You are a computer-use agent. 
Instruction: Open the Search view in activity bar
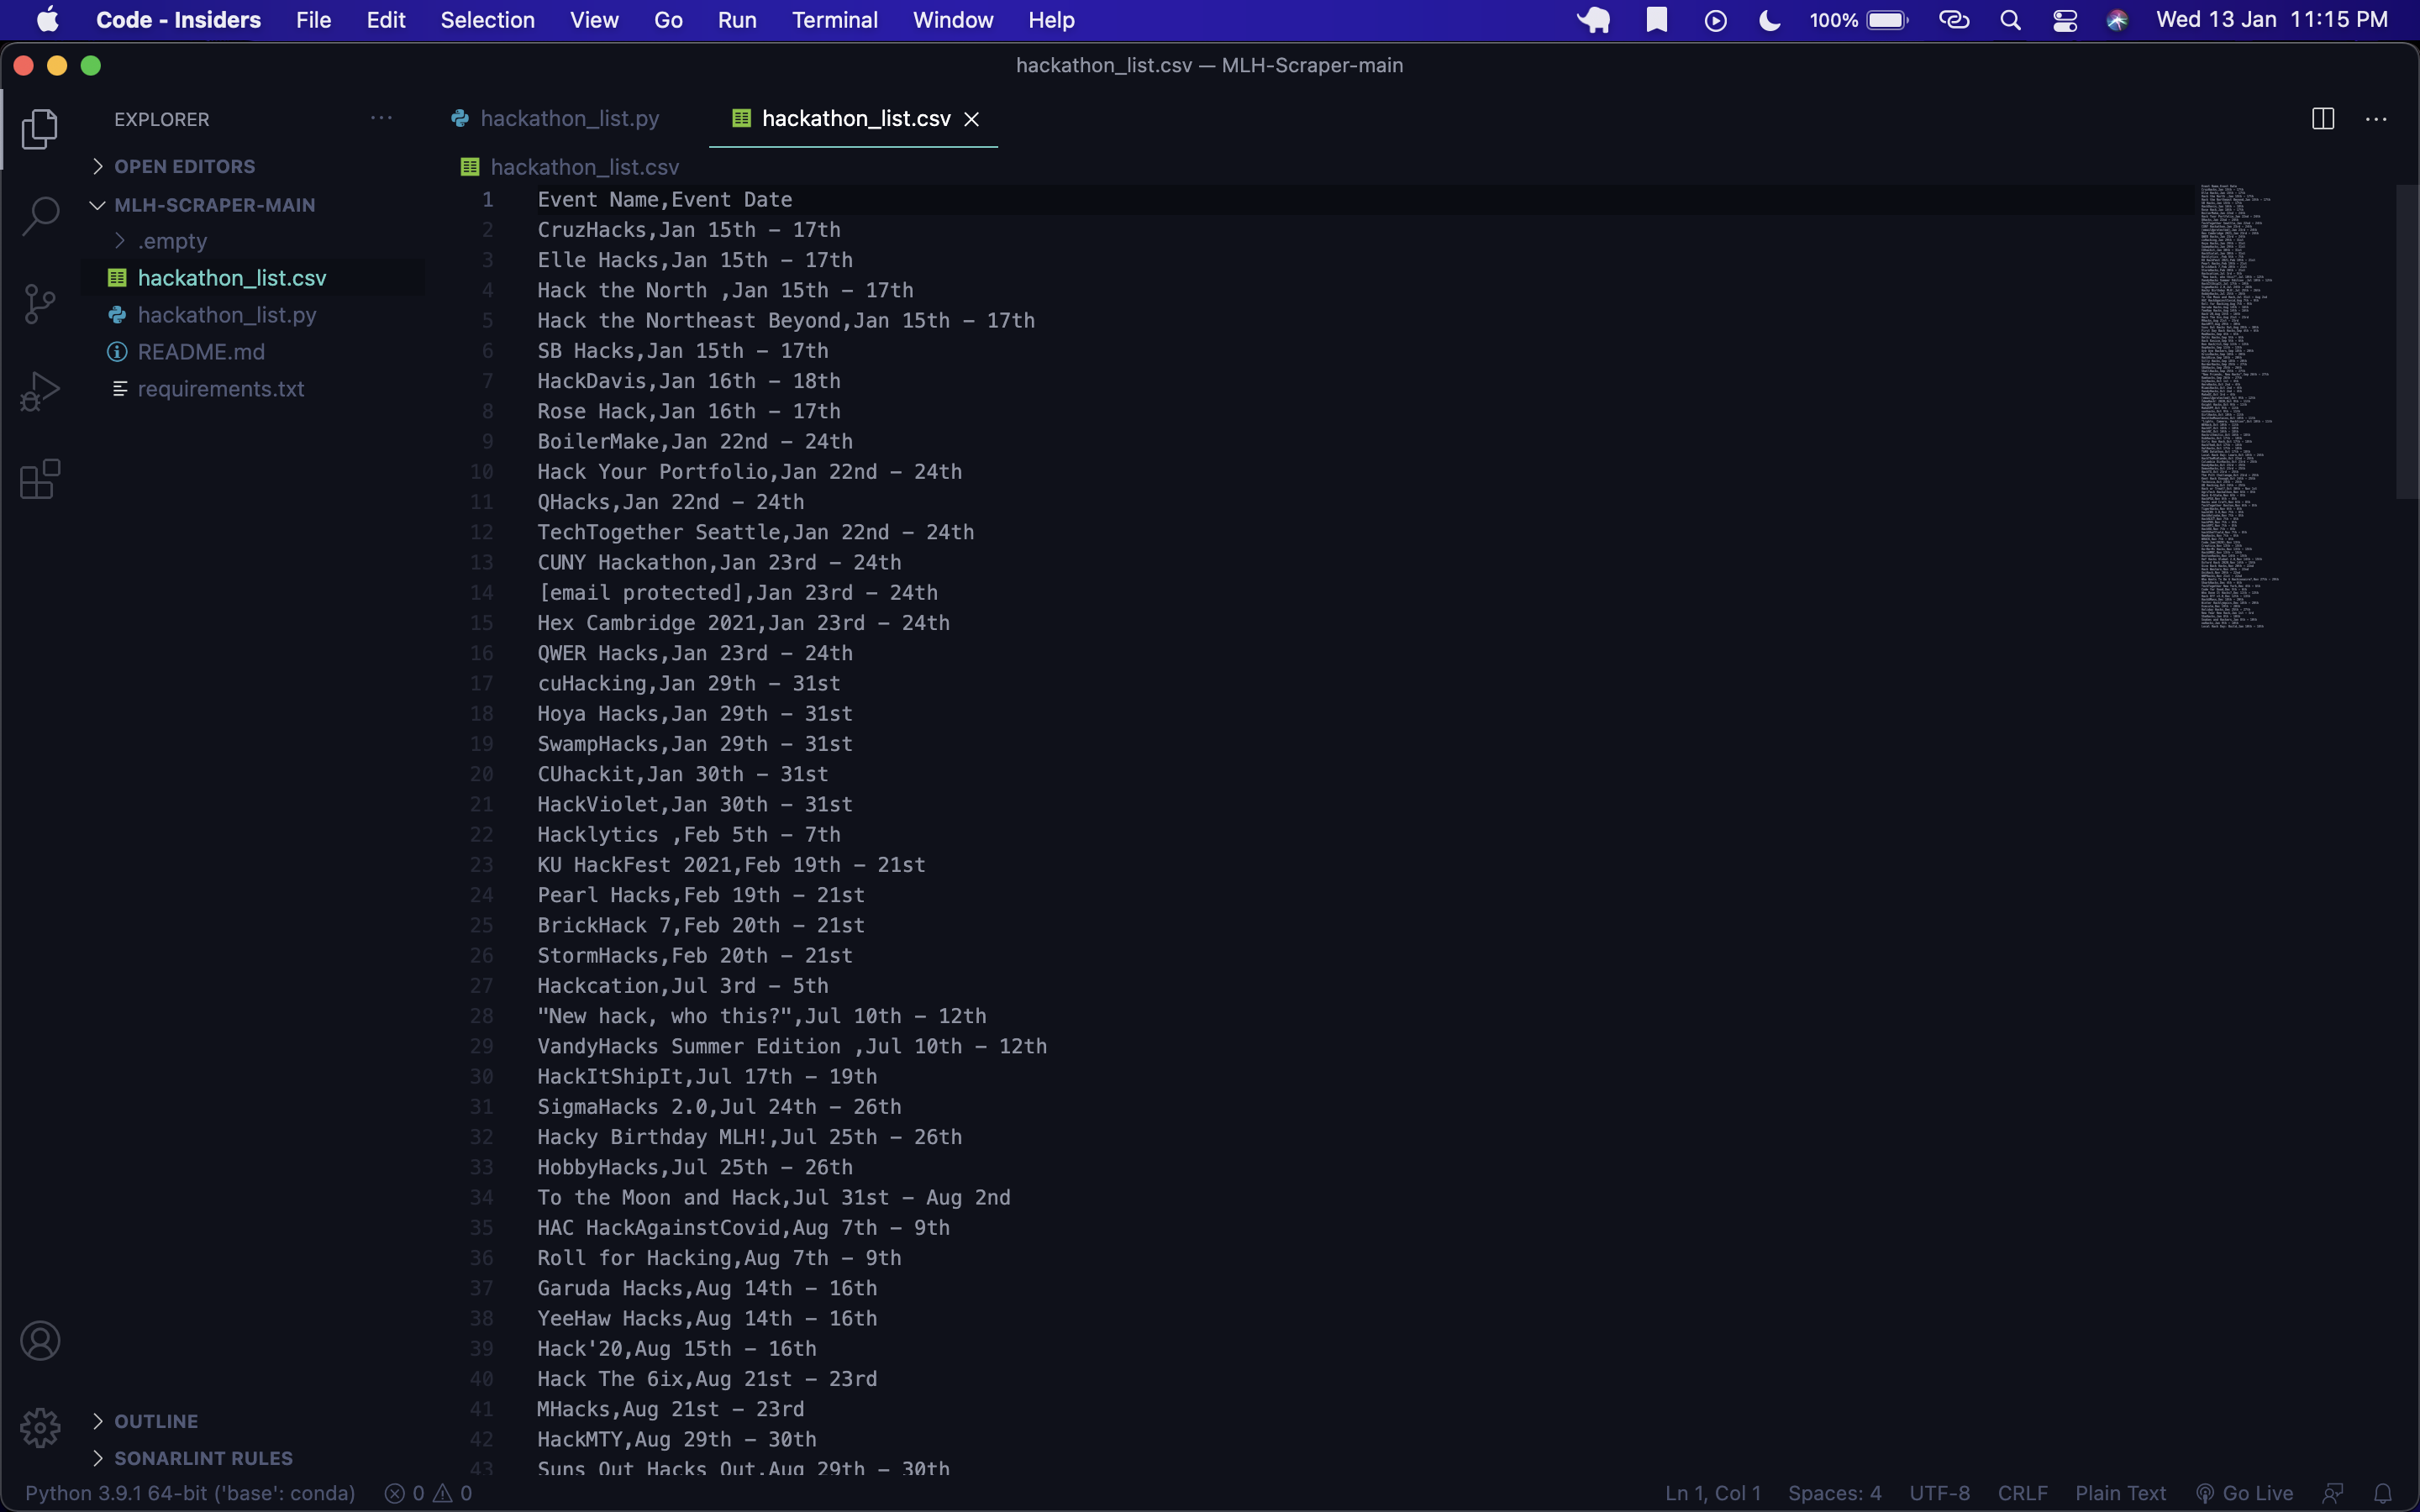40,215
